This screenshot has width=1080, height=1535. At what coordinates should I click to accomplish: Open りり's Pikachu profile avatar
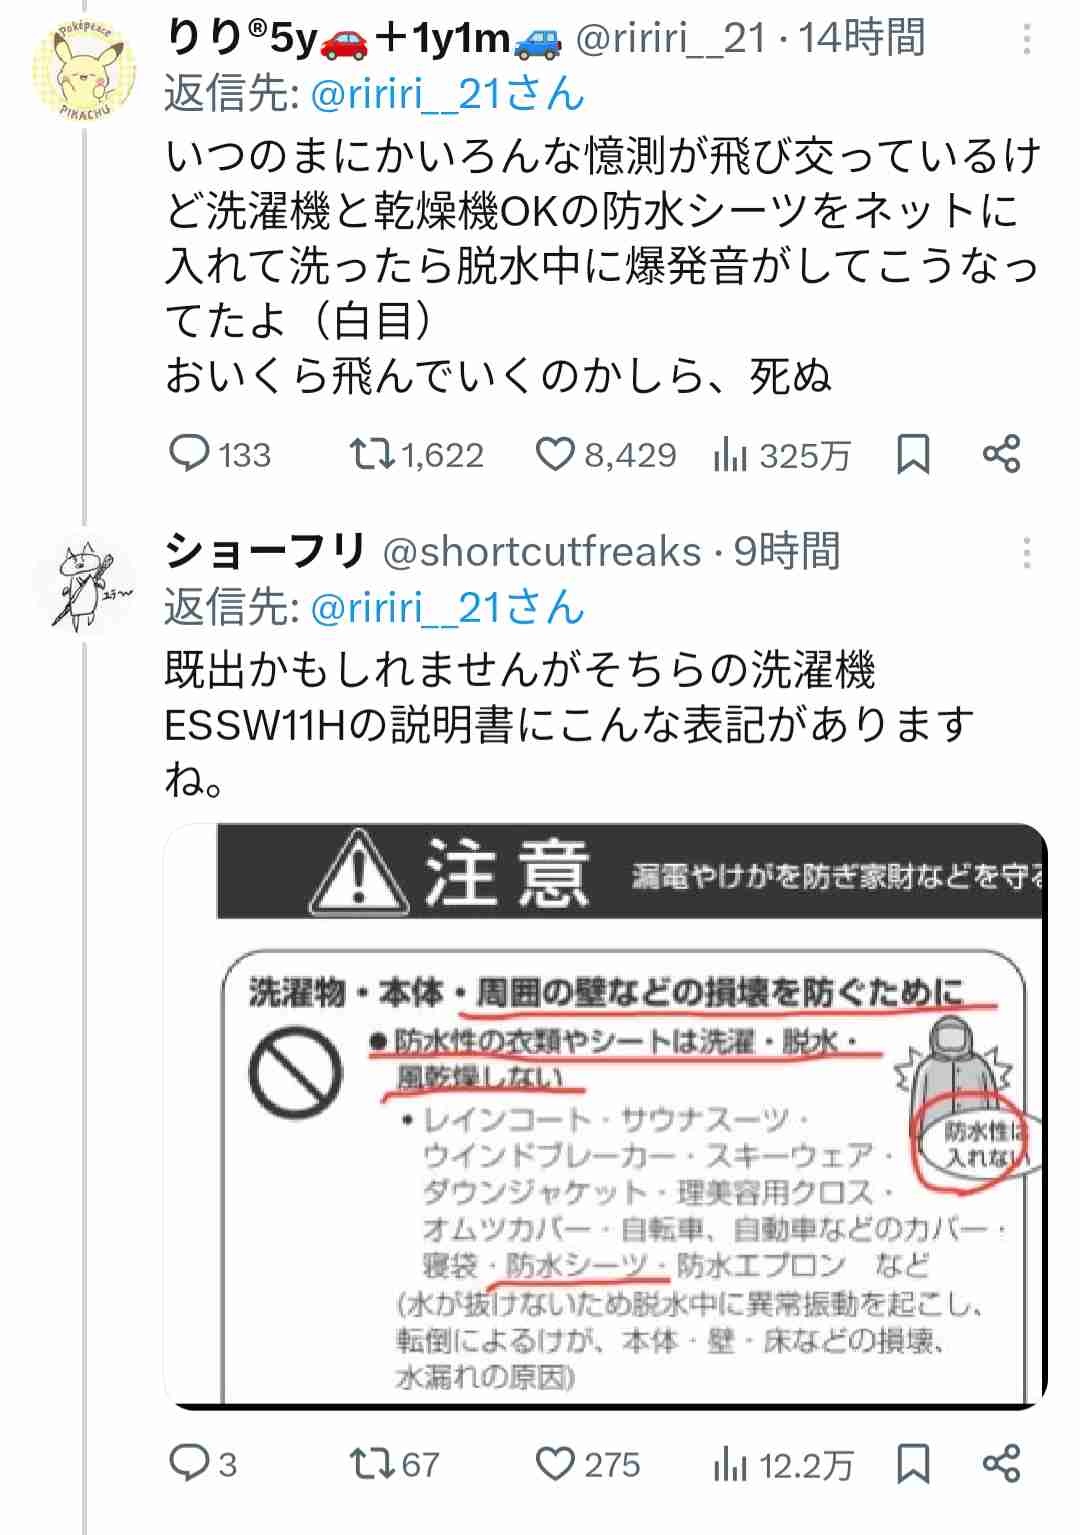coord(84,70)
